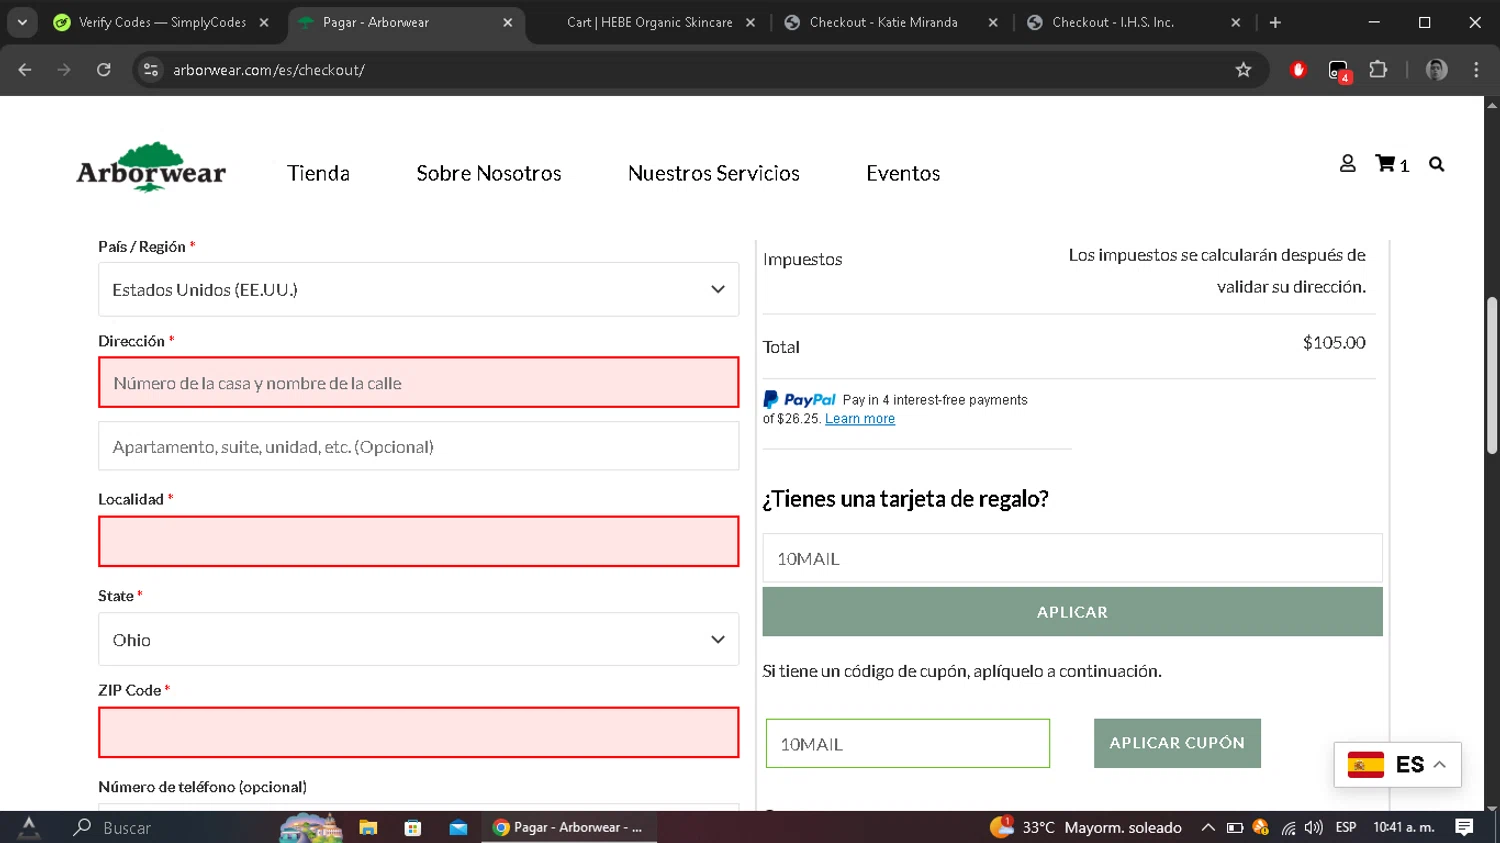Viewport: 1500px width, 843px height.
Task: Click the total amount $105.00
Action: point(1334,343)
